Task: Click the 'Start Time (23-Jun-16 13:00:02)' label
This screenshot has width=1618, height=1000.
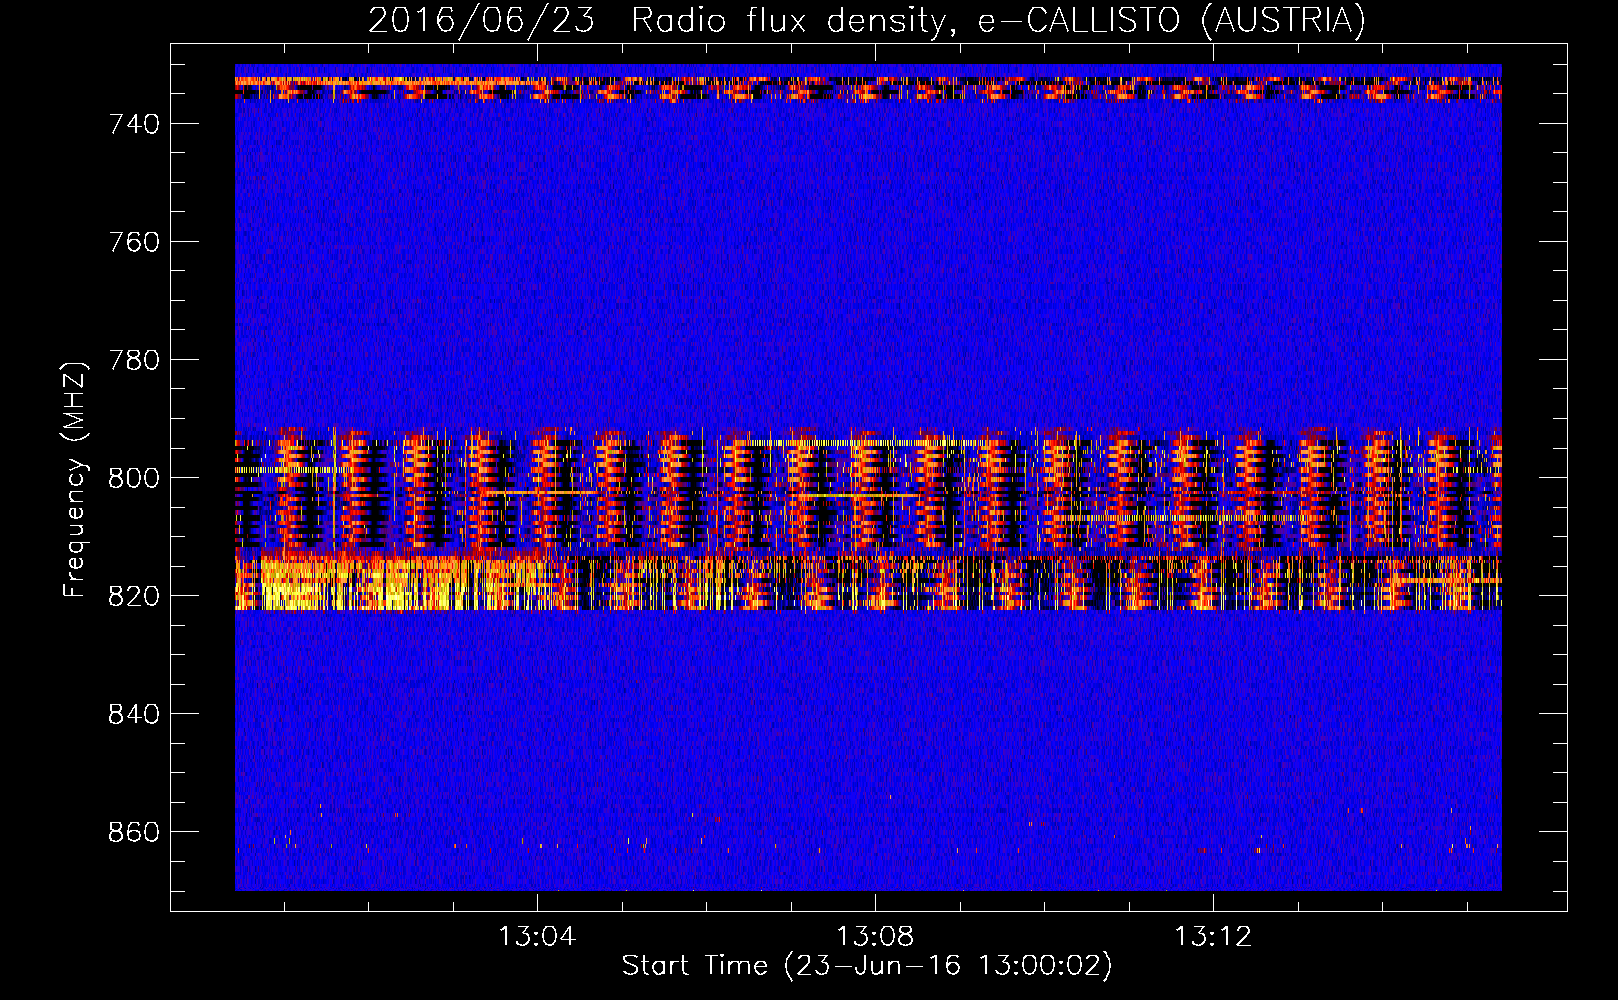Action: (867, 966)
